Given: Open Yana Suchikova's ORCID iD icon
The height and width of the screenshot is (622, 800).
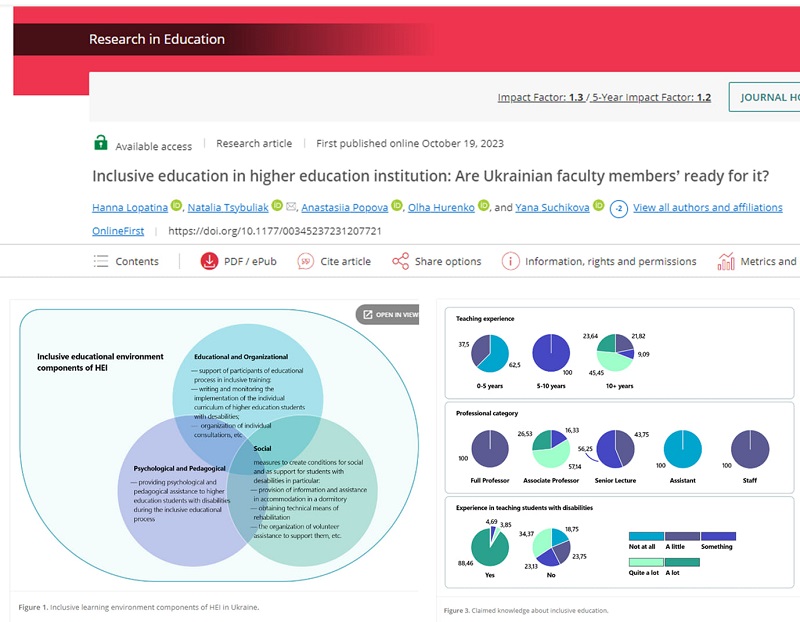Looking at the screenshot, I should 598,205.
